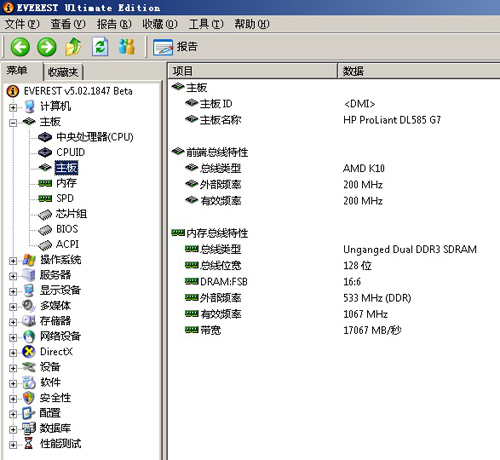Switch to the 收藏夹 tab
The image size is (500, 460).
pos(63,72)
